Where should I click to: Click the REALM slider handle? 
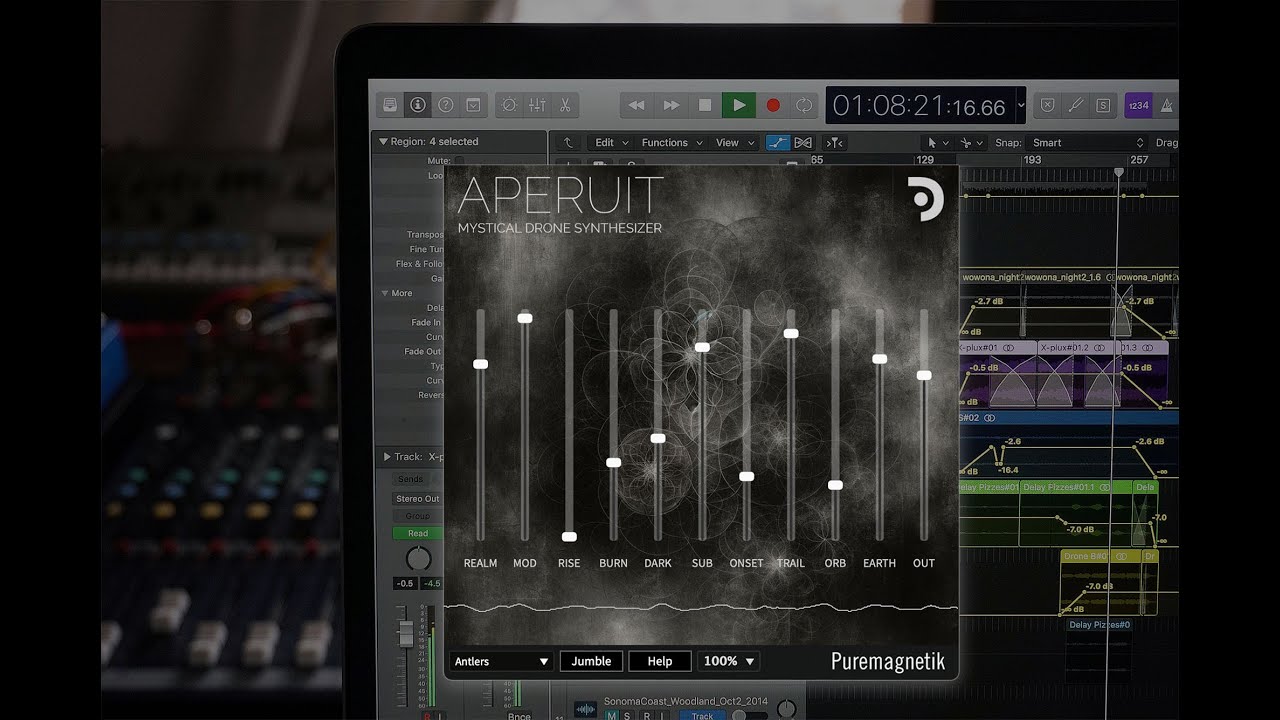[480, 364]
